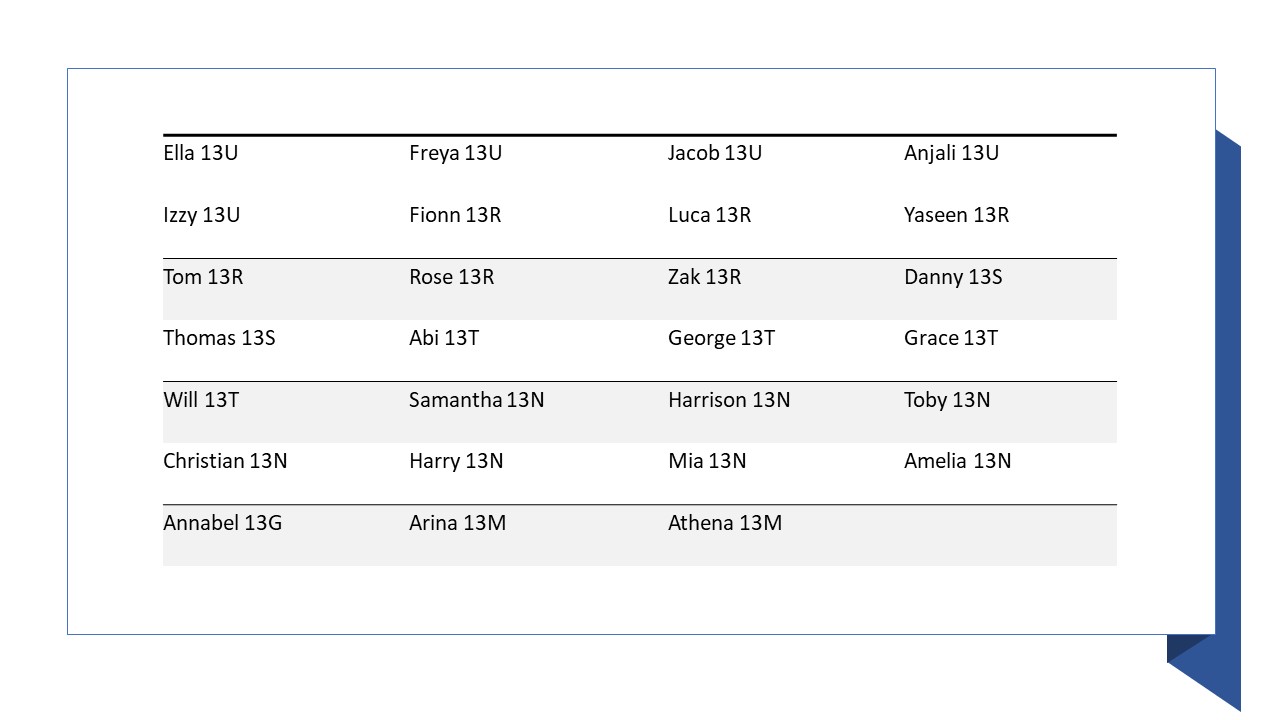The height and width of the screenshot is (720, 1280).
Task: Select the Ella 13U table cell
Action: [201, 153]
